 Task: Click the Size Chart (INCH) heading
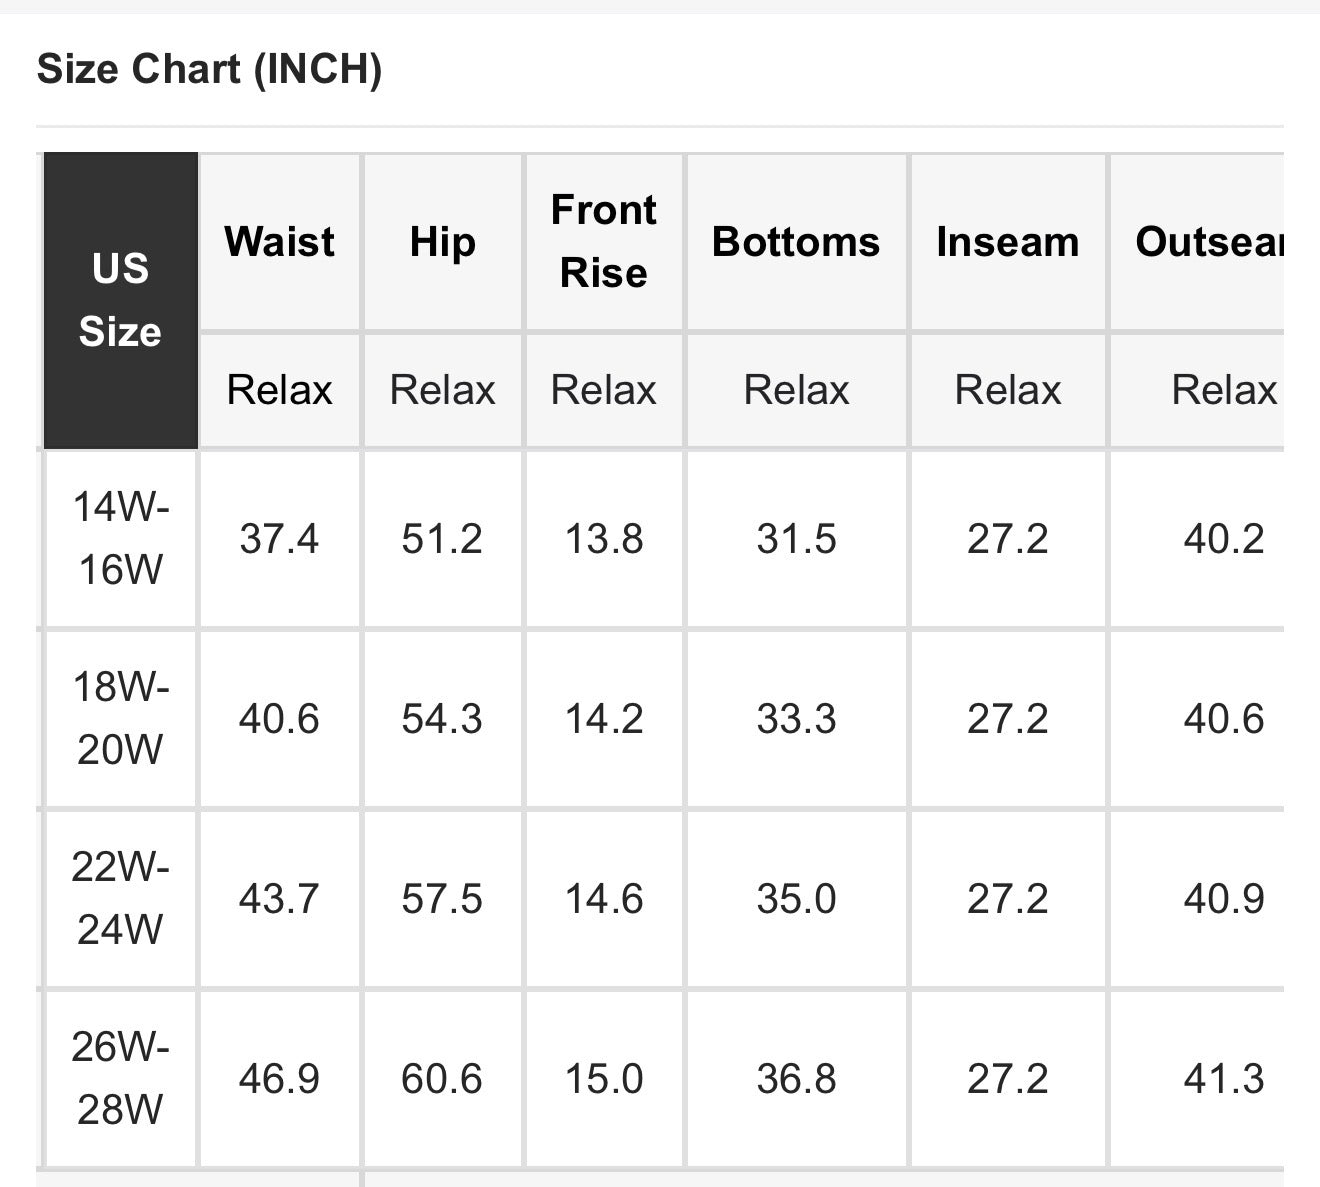[x=209, y=70]
